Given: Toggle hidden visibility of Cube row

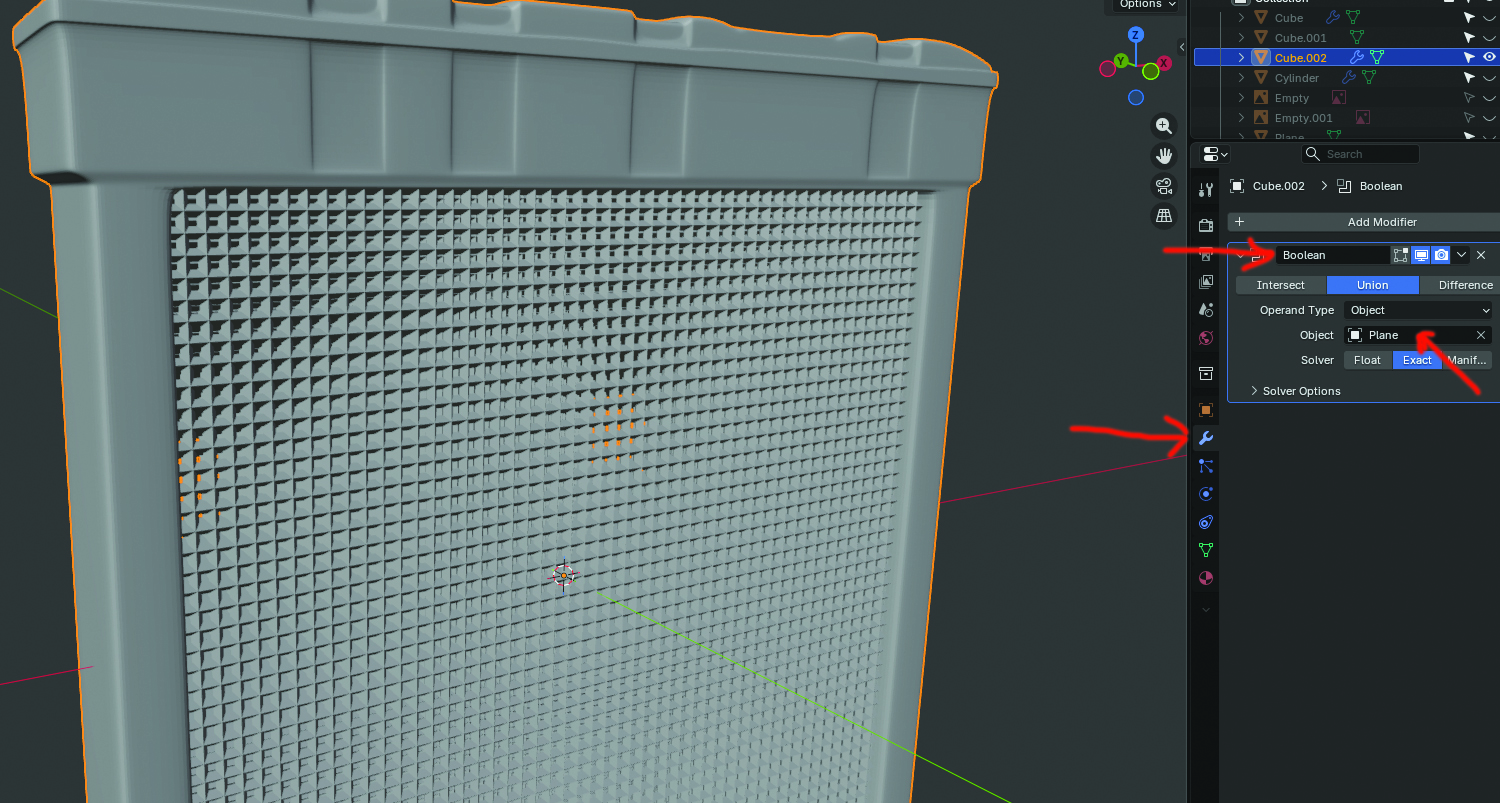Looking at the screenshot, I should pos(1489,18).
